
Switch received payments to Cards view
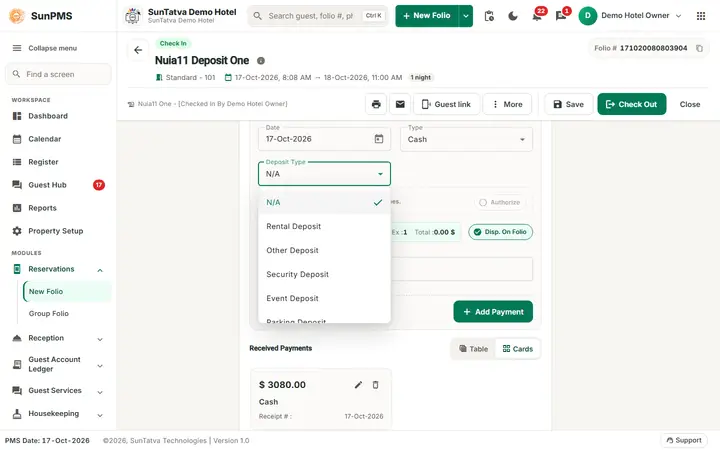pos(518,349)
